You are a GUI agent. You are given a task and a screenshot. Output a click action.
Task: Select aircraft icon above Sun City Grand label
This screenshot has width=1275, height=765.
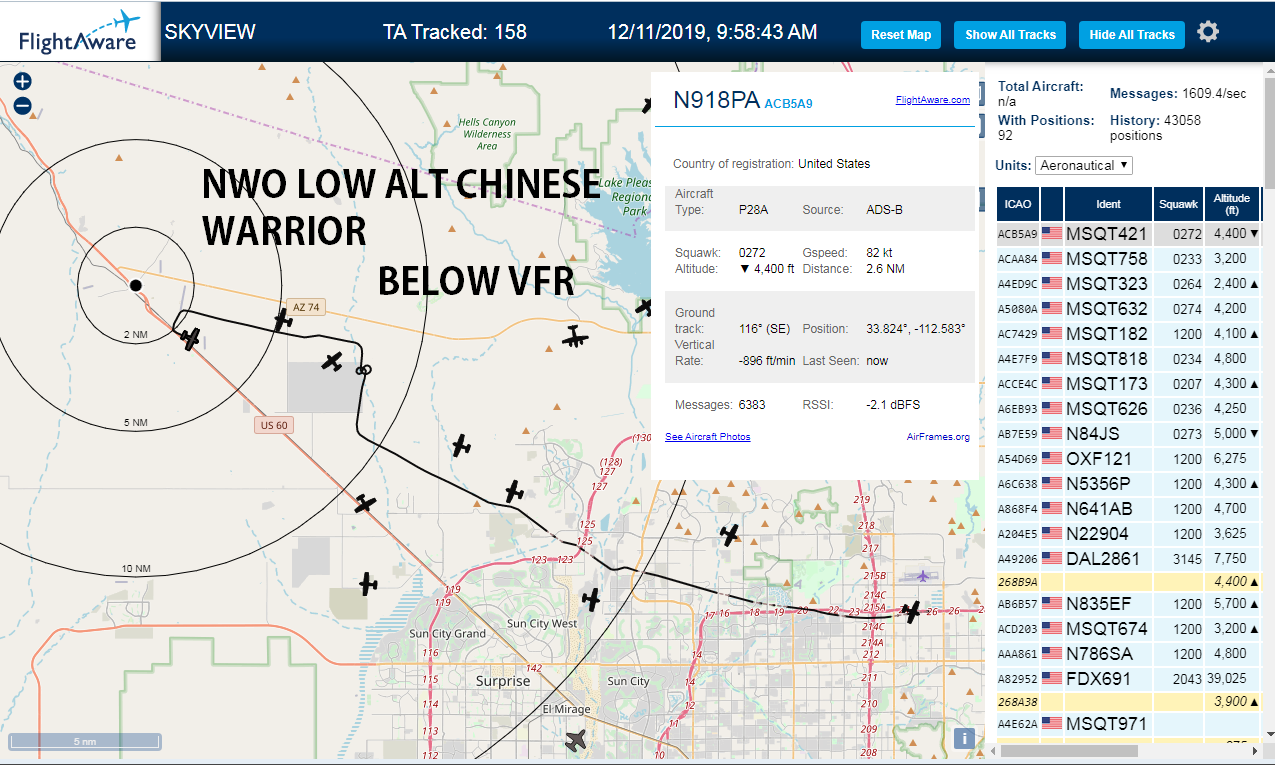[368, 582]
